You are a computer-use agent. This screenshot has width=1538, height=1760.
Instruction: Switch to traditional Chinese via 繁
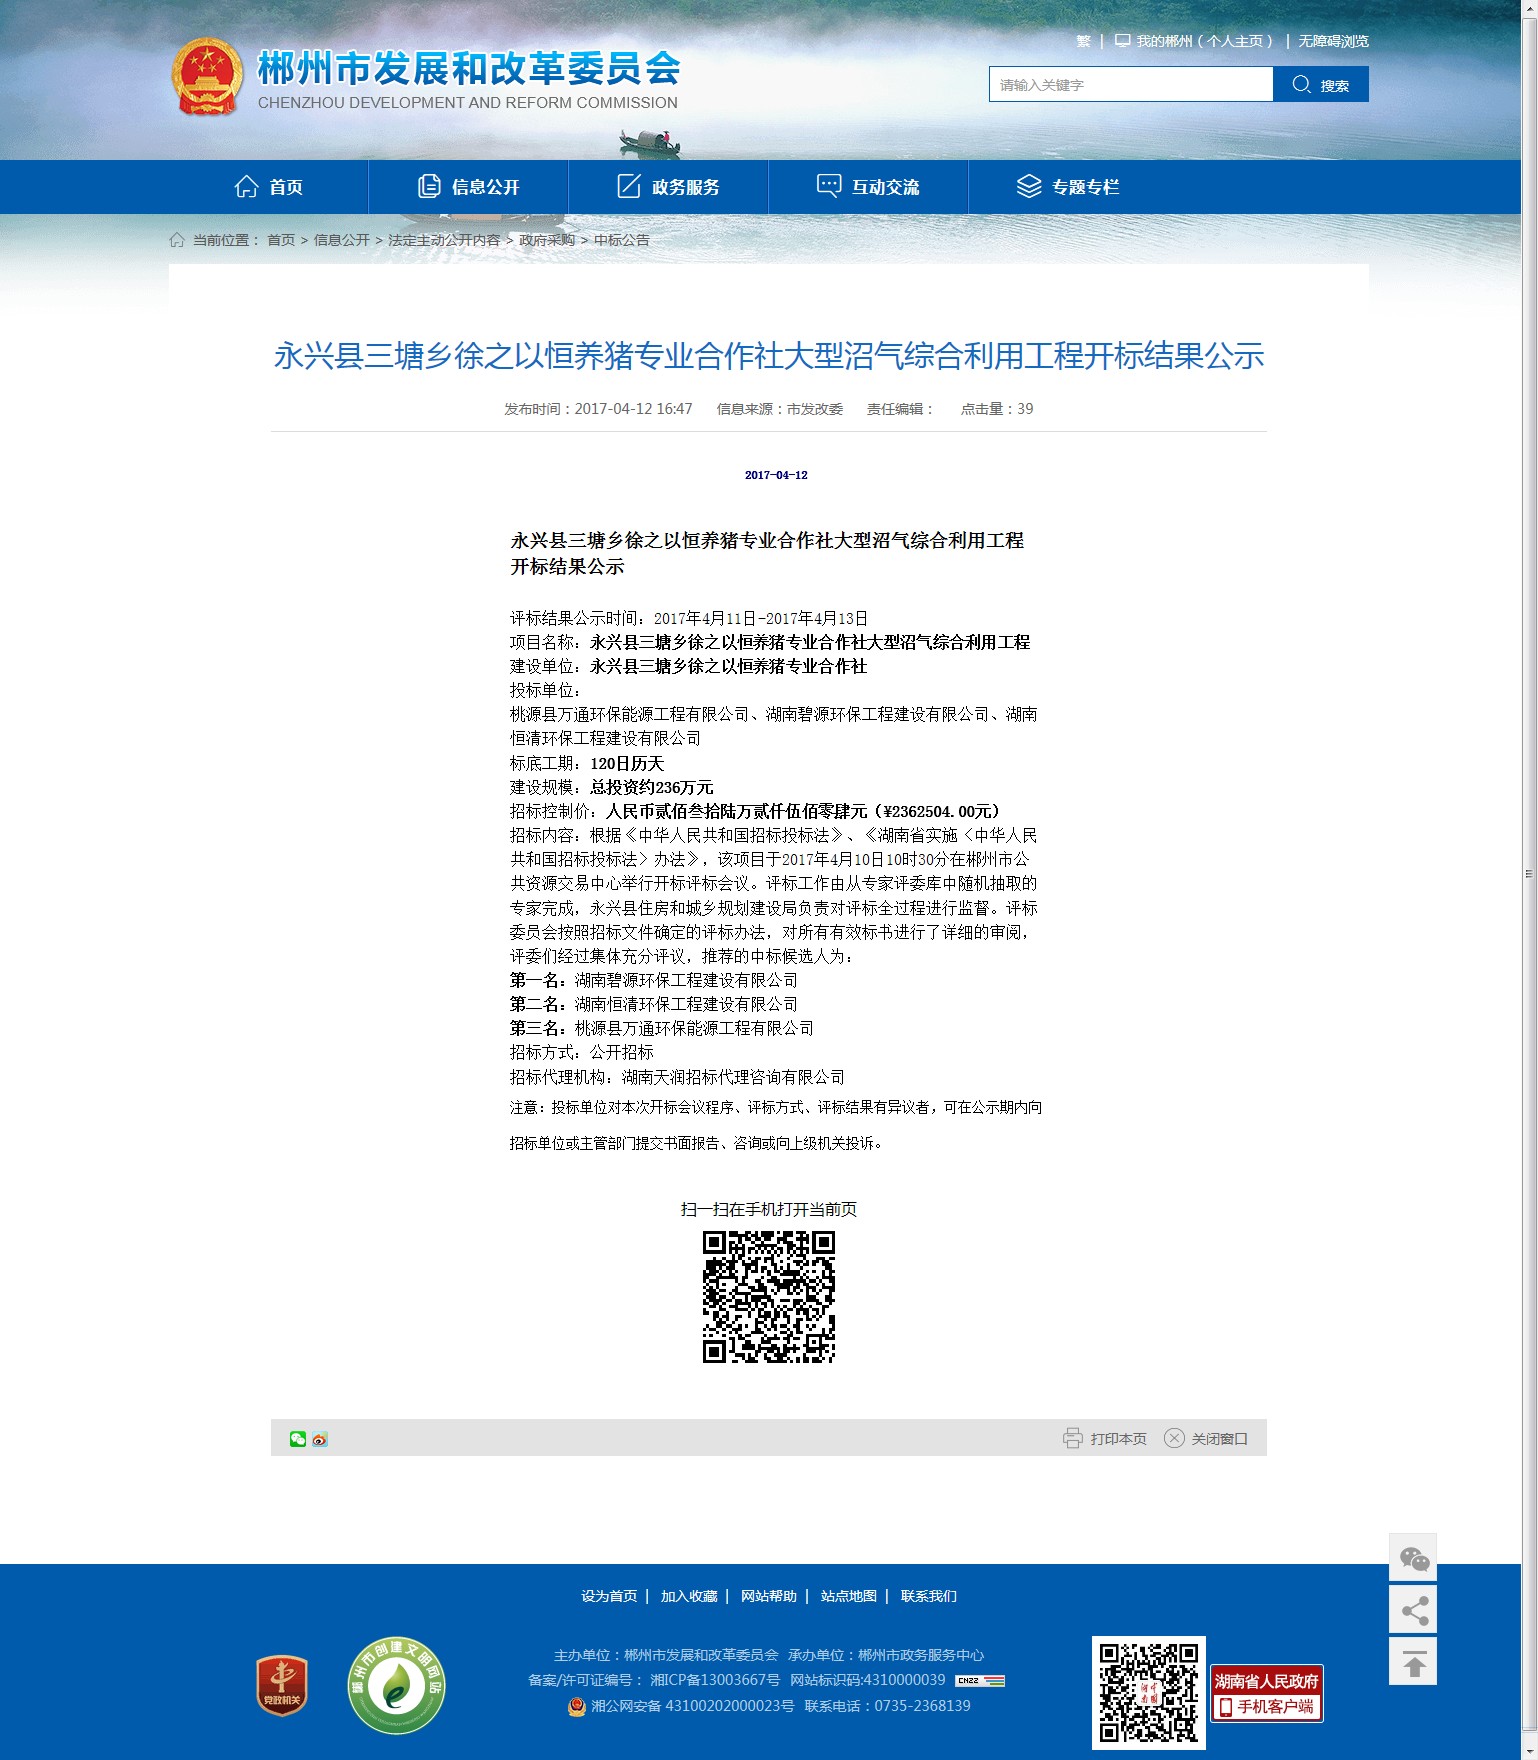(x=1083, y=41)
